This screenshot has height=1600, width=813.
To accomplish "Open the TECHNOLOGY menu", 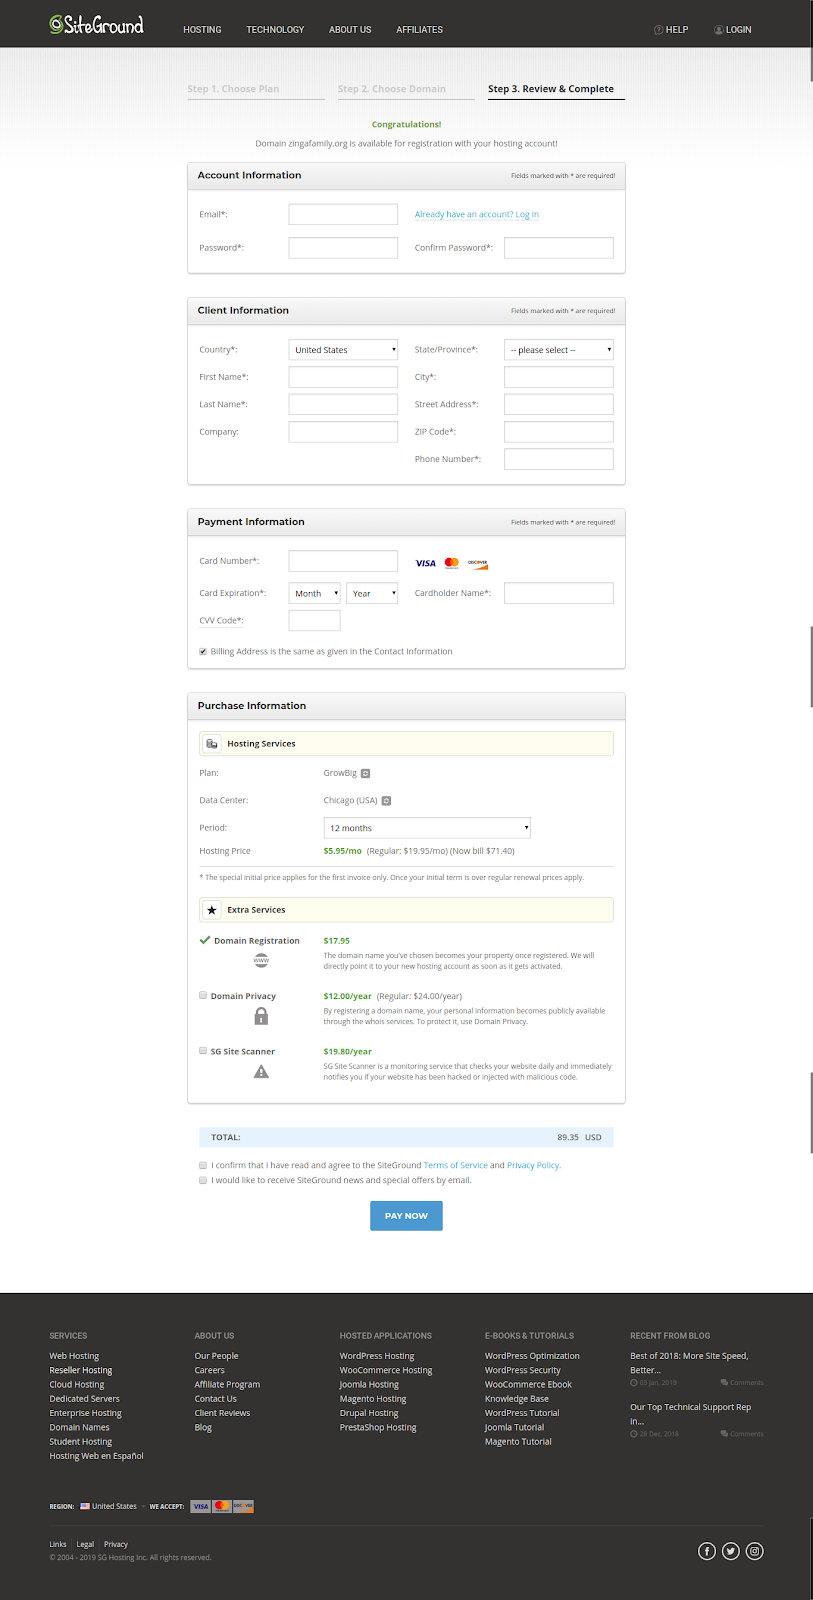I will click(x=275, y=29).
